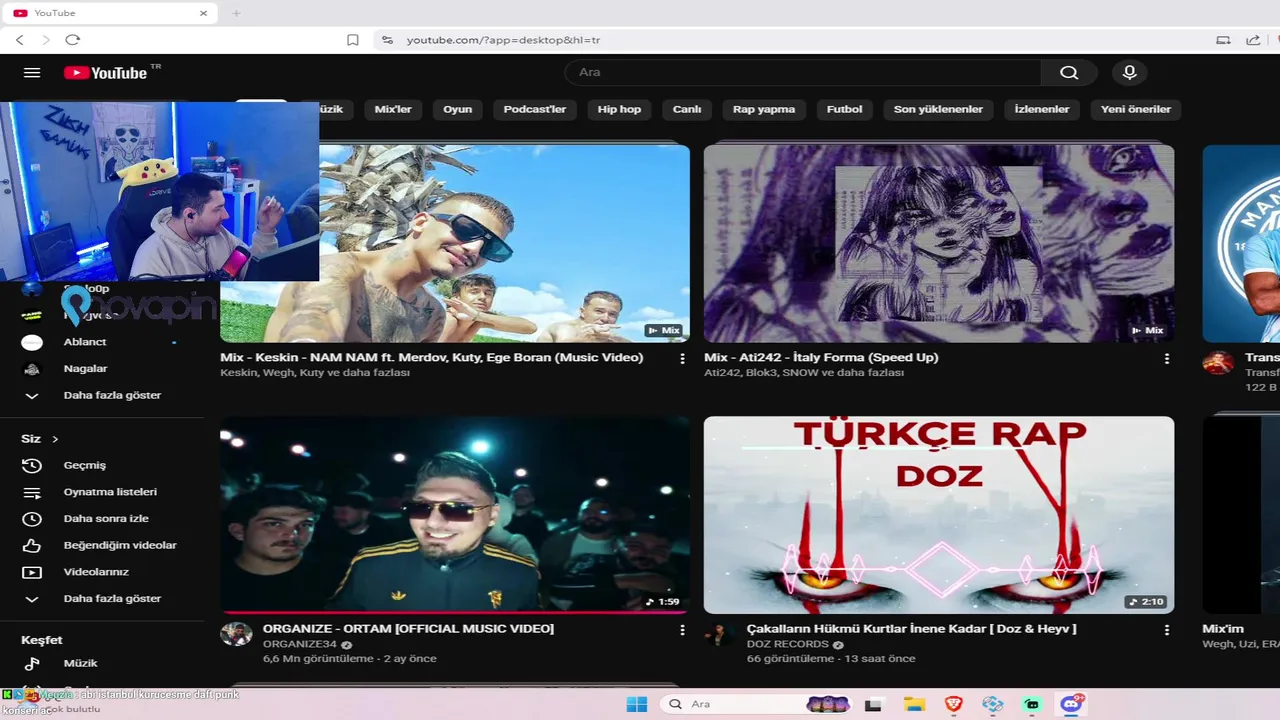Open Çakalların Hükmü Kurtlar İnene Kadar title
Screen dimensions: 1280x720
tap(911, 628)
